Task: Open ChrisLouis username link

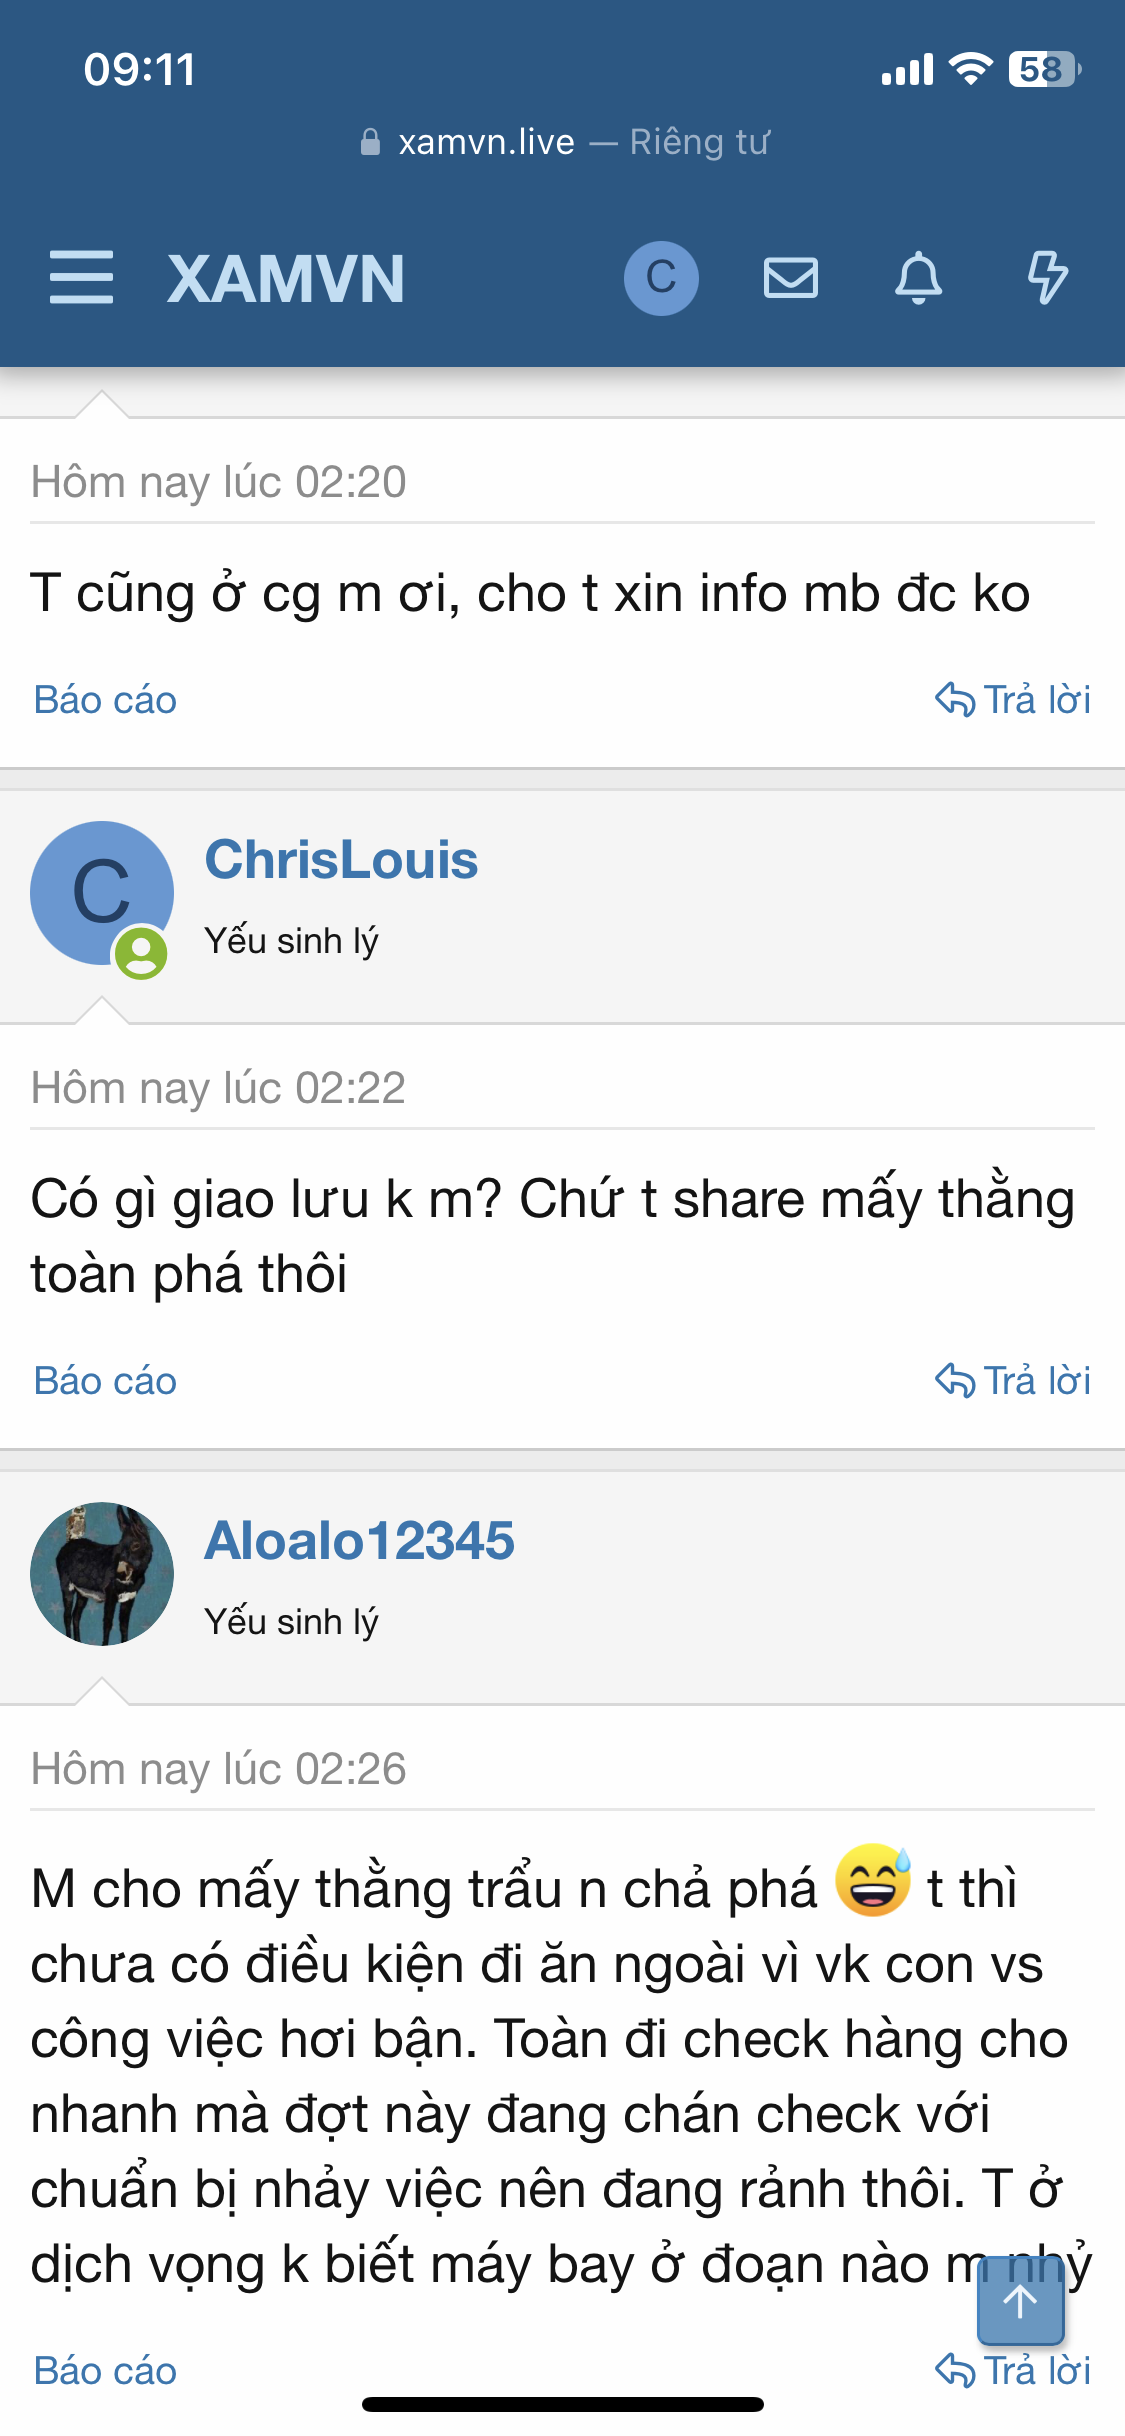Action: coord(341,860)
